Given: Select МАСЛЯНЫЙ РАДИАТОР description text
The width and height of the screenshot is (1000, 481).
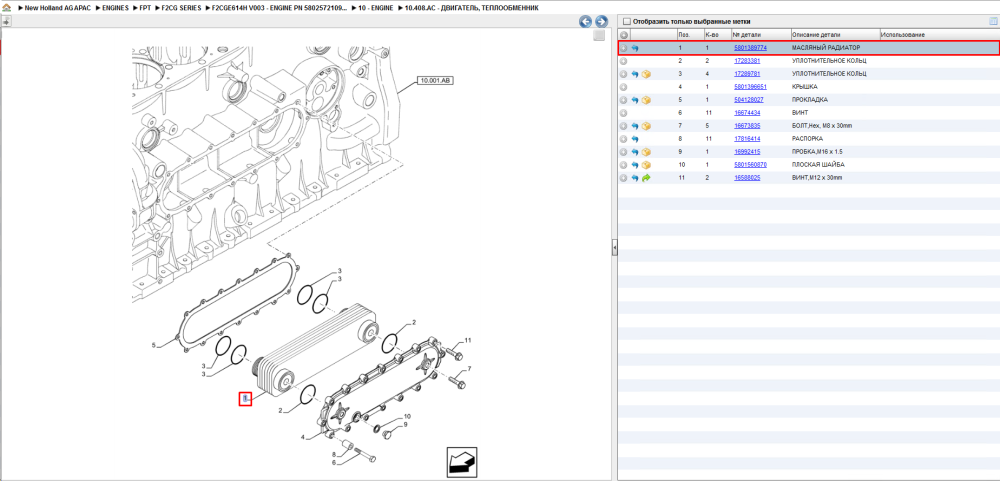Looking at the screenshot, I should tap(826, 48).
